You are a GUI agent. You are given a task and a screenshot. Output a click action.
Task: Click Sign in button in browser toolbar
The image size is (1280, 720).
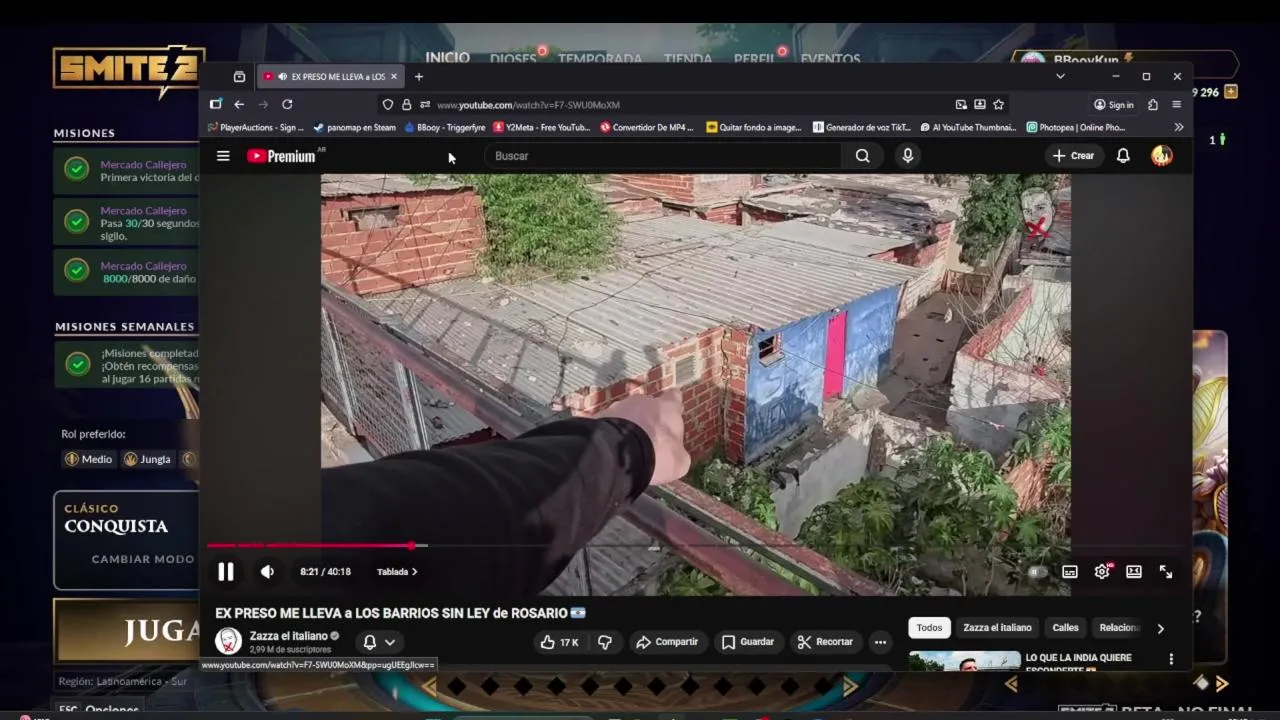click(1114, 104)
